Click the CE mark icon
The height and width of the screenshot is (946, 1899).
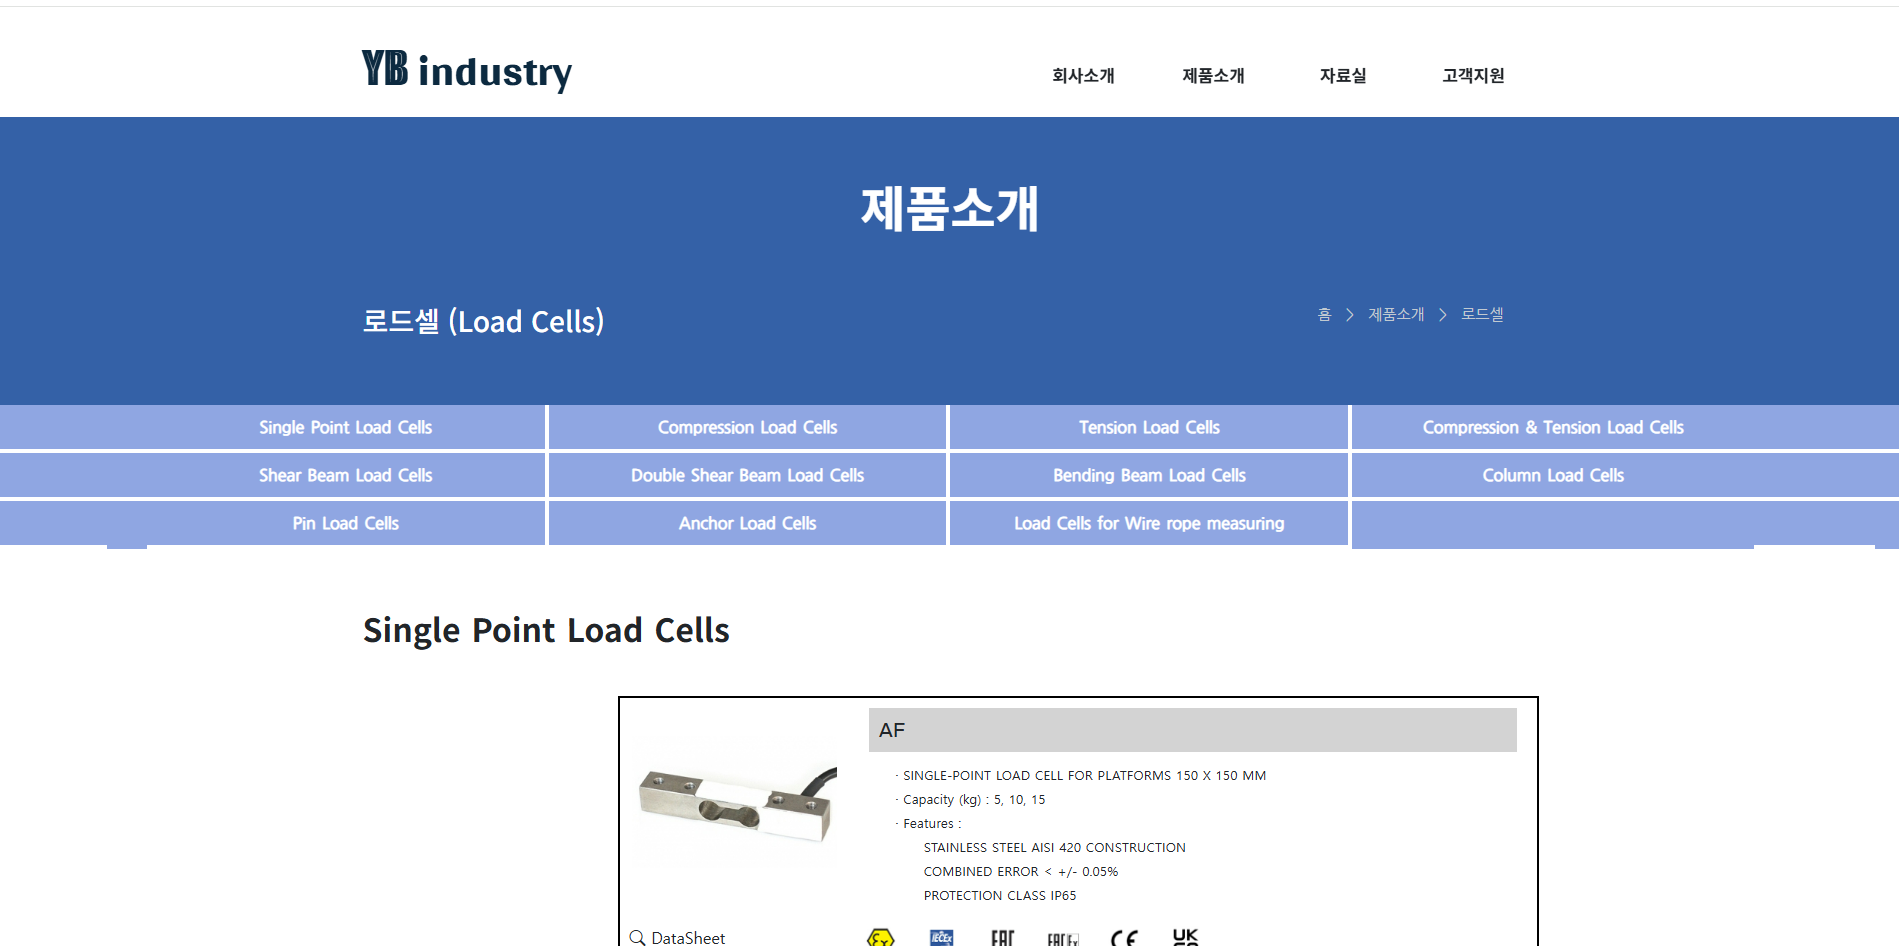[x=1124, y=938]
